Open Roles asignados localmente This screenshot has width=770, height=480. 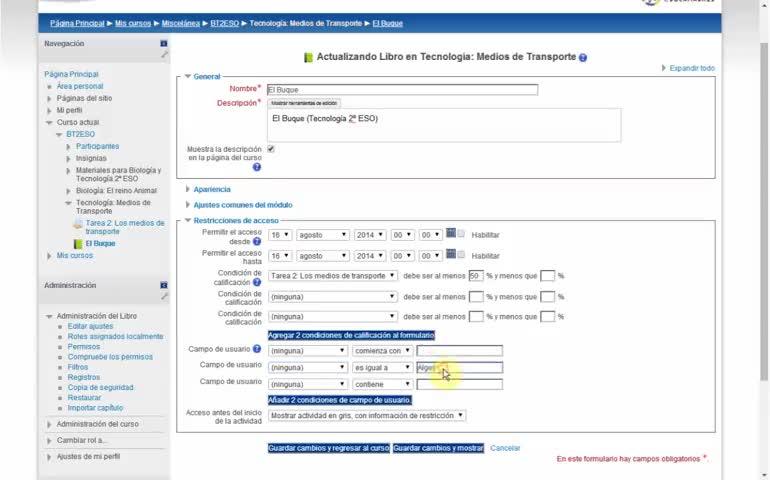tap(115, 337)
